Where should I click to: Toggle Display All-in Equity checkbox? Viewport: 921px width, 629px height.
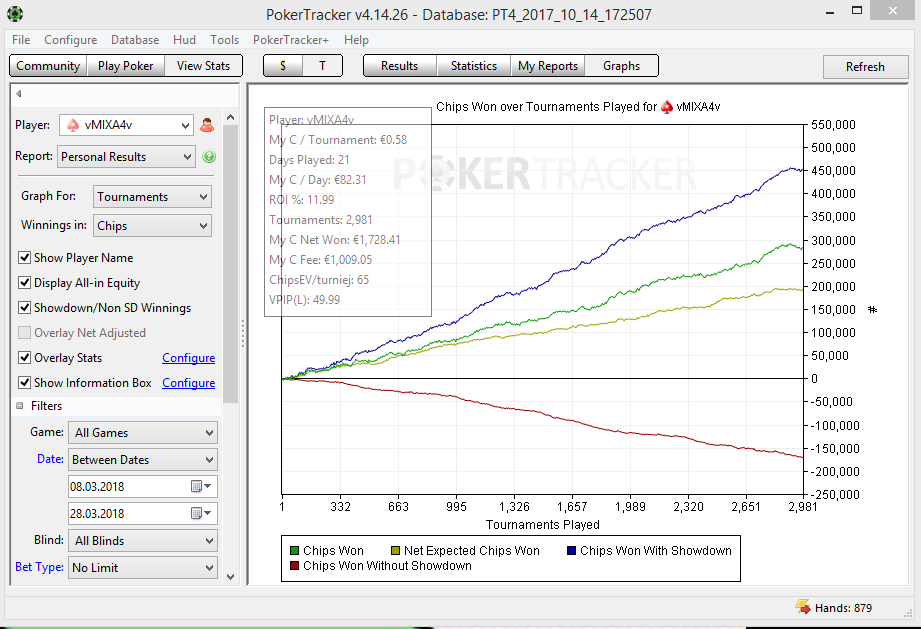(x=25, y=282)
